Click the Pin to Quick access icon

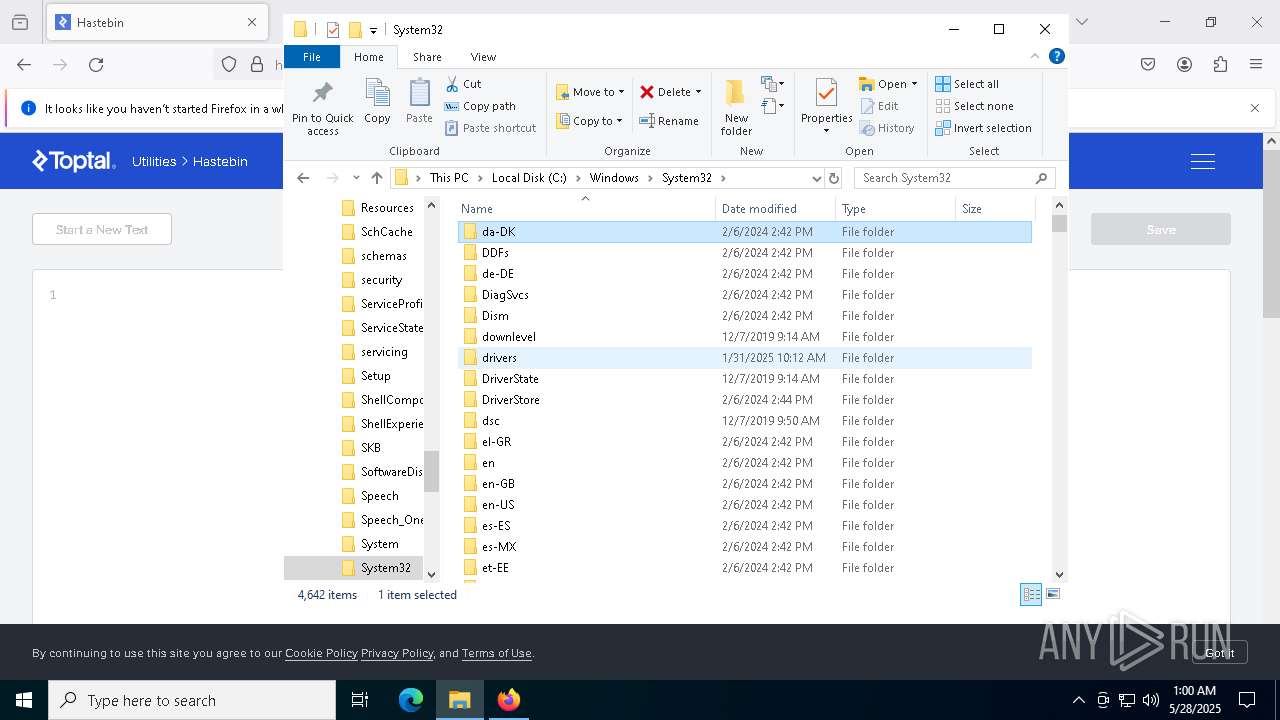tap(322, 108)
